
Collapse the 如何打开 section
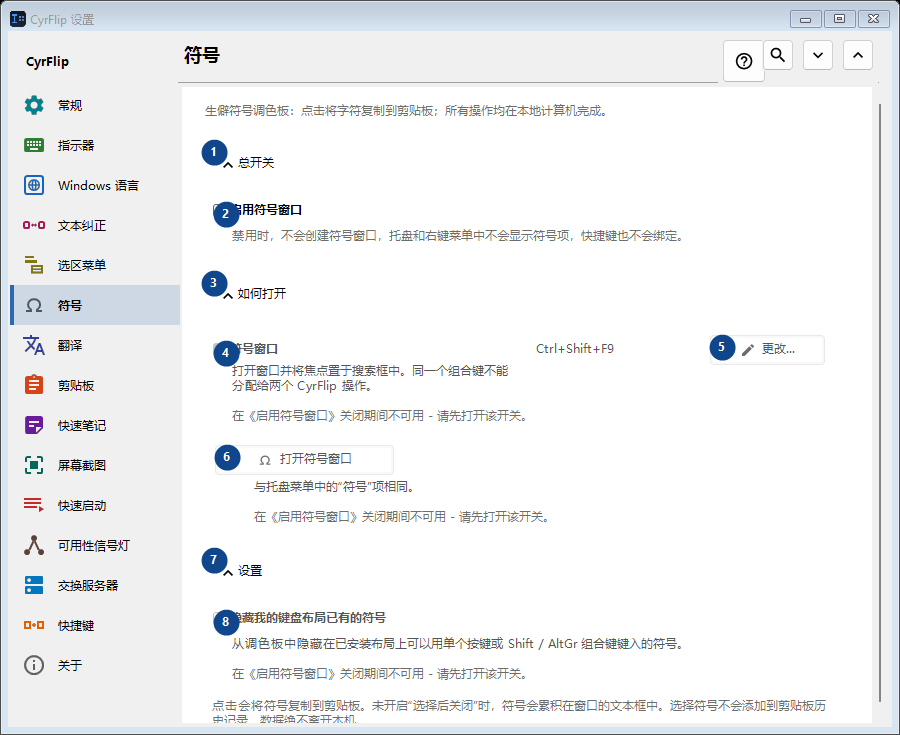(228, 295)
